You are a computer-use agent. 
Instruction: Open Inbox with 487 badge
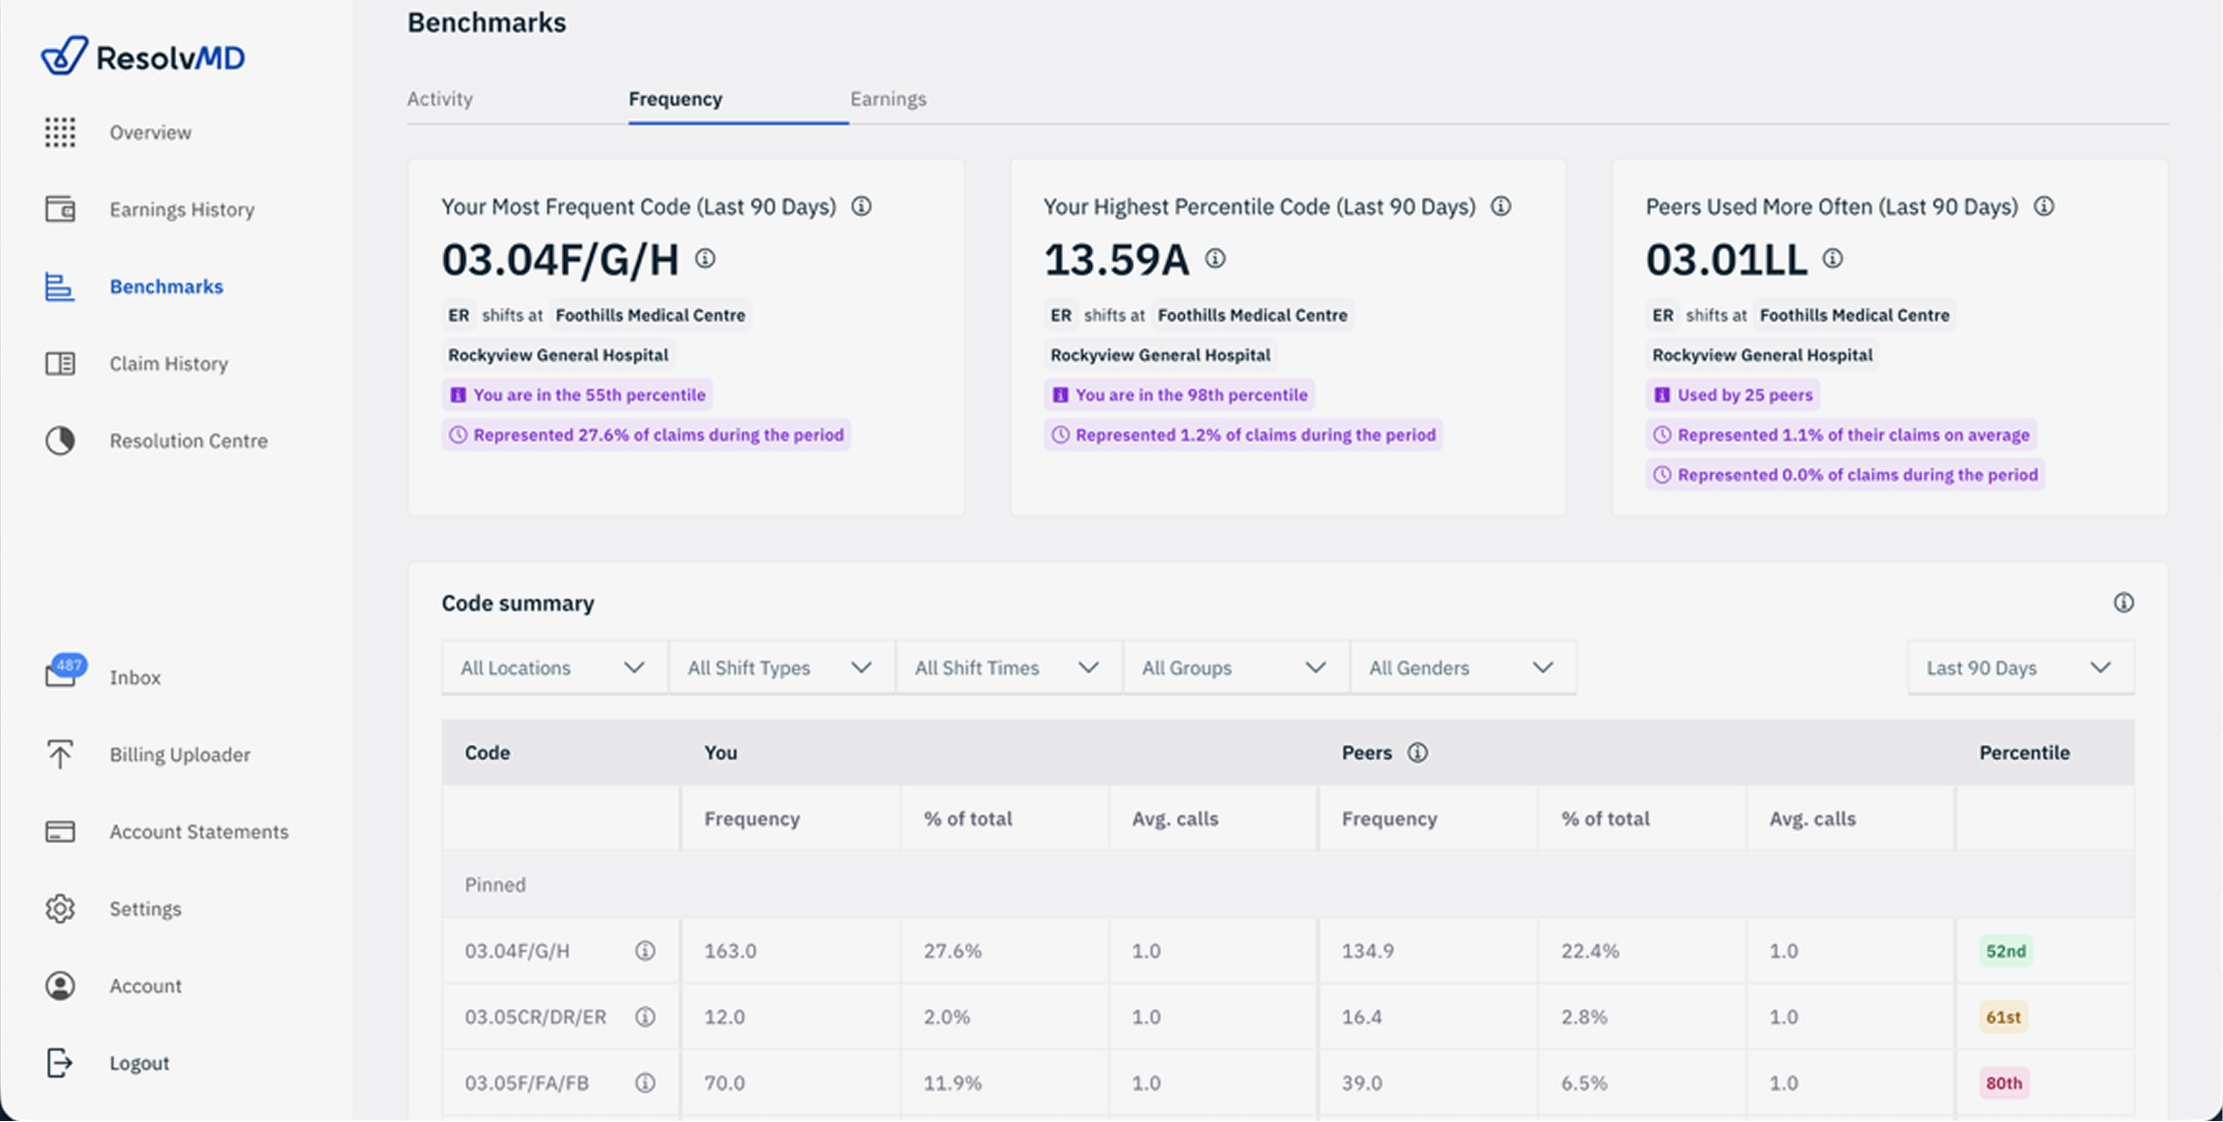coord(134,677)
